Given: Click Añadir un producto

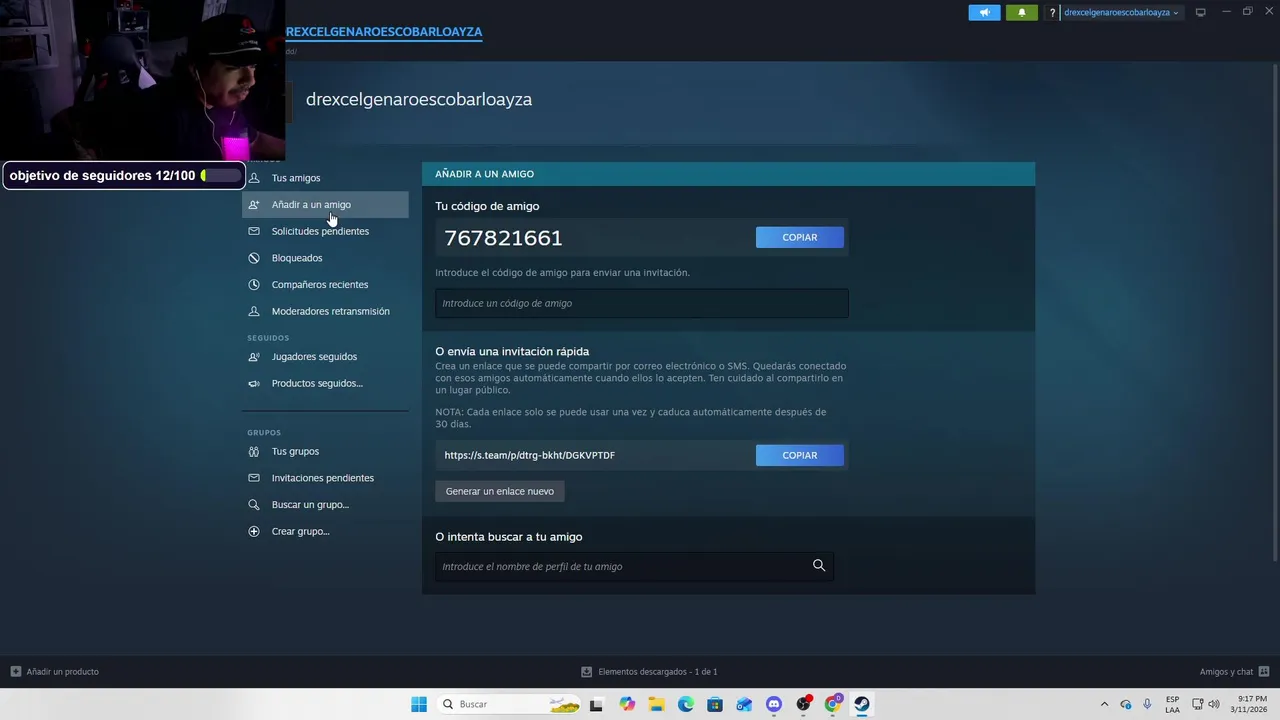Looking at the screenshot, I should click(x=55, y=672).
